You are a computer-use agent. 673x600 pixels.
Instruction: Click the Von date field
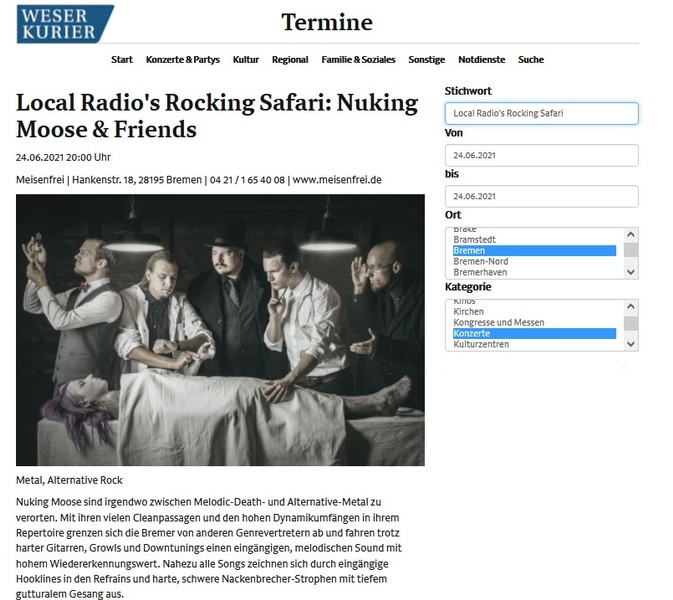coord(542,155)
